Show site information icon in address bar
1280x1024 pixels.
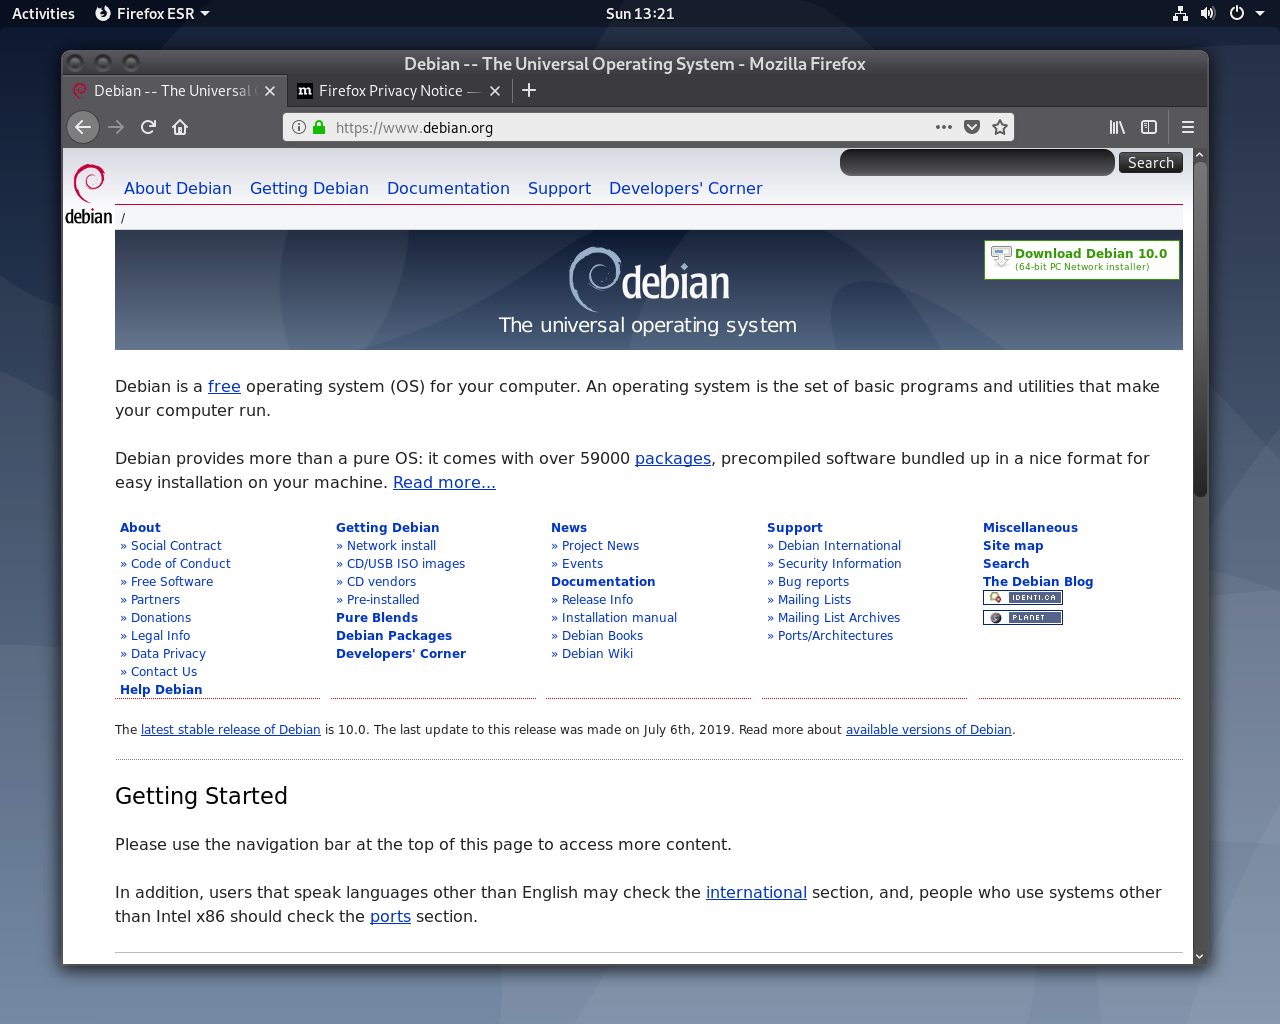point(298,127)
